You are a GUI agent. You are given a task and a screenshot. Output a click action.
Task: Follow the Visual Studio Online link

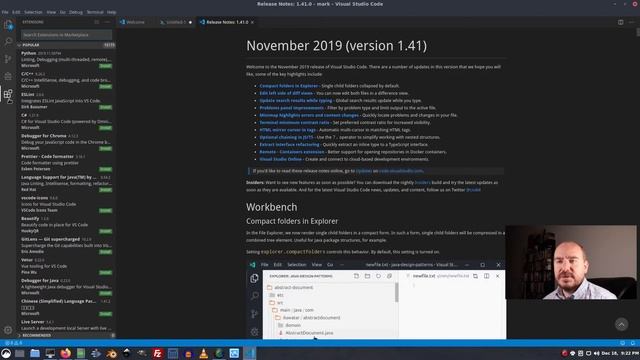[280, 159]
